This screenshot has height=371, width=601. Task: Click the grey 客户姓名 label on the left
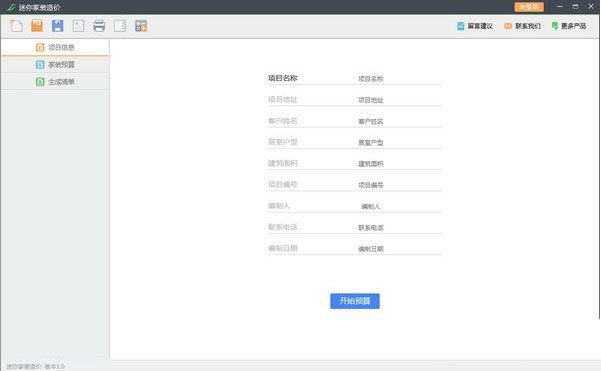click(282, 121)
